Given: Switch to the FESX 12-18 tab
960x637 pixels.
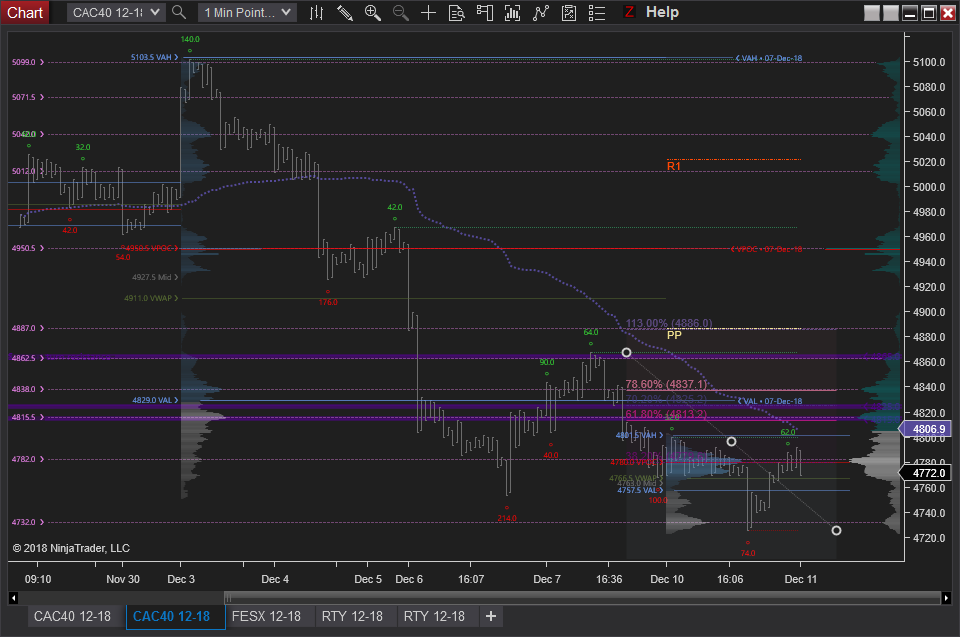Looking at the screenshot, I should 266,616.
